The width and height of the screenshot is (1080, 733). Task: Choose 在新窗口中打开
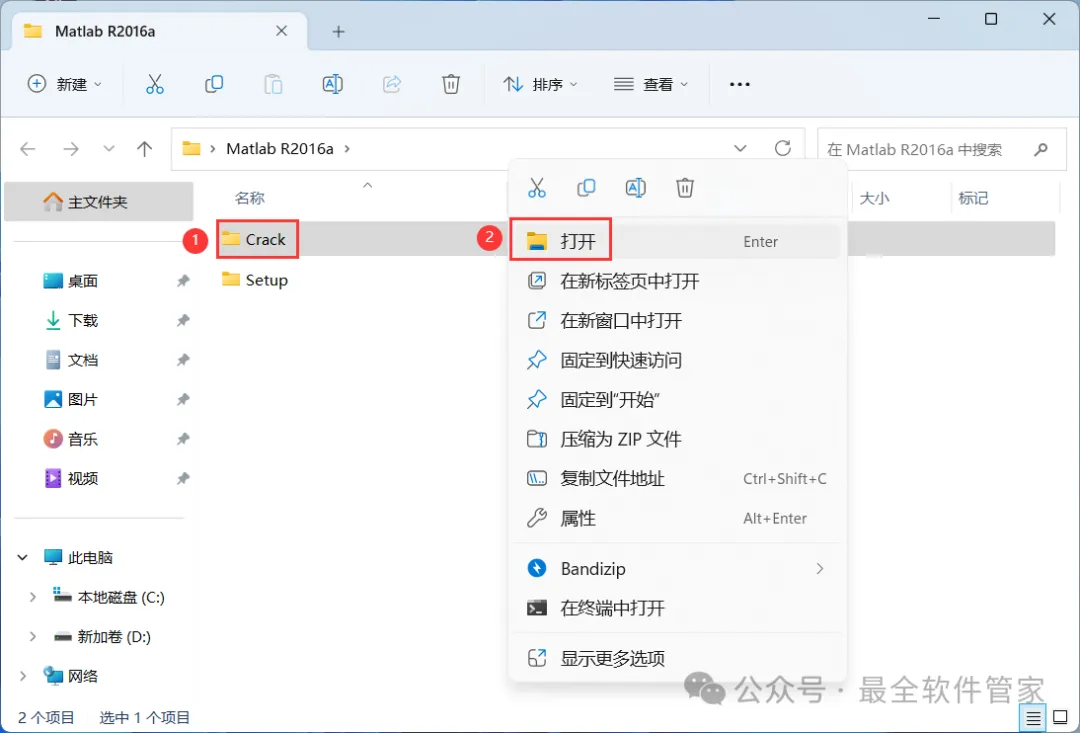pyautogui.click(x=675, y=320)
